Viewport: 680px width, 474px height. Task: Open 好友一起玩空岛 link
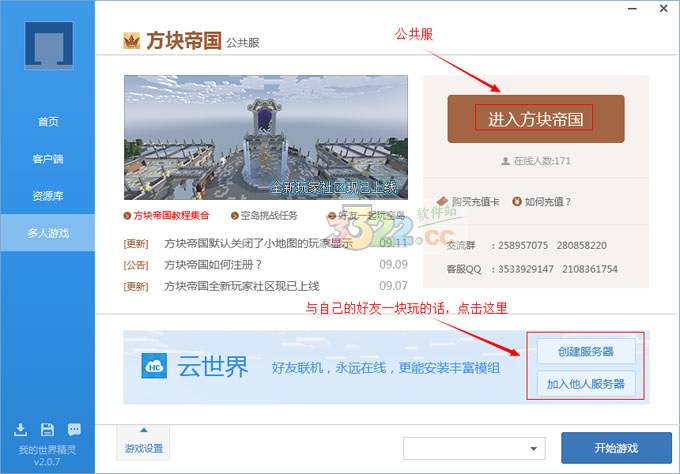click(371, 216)
